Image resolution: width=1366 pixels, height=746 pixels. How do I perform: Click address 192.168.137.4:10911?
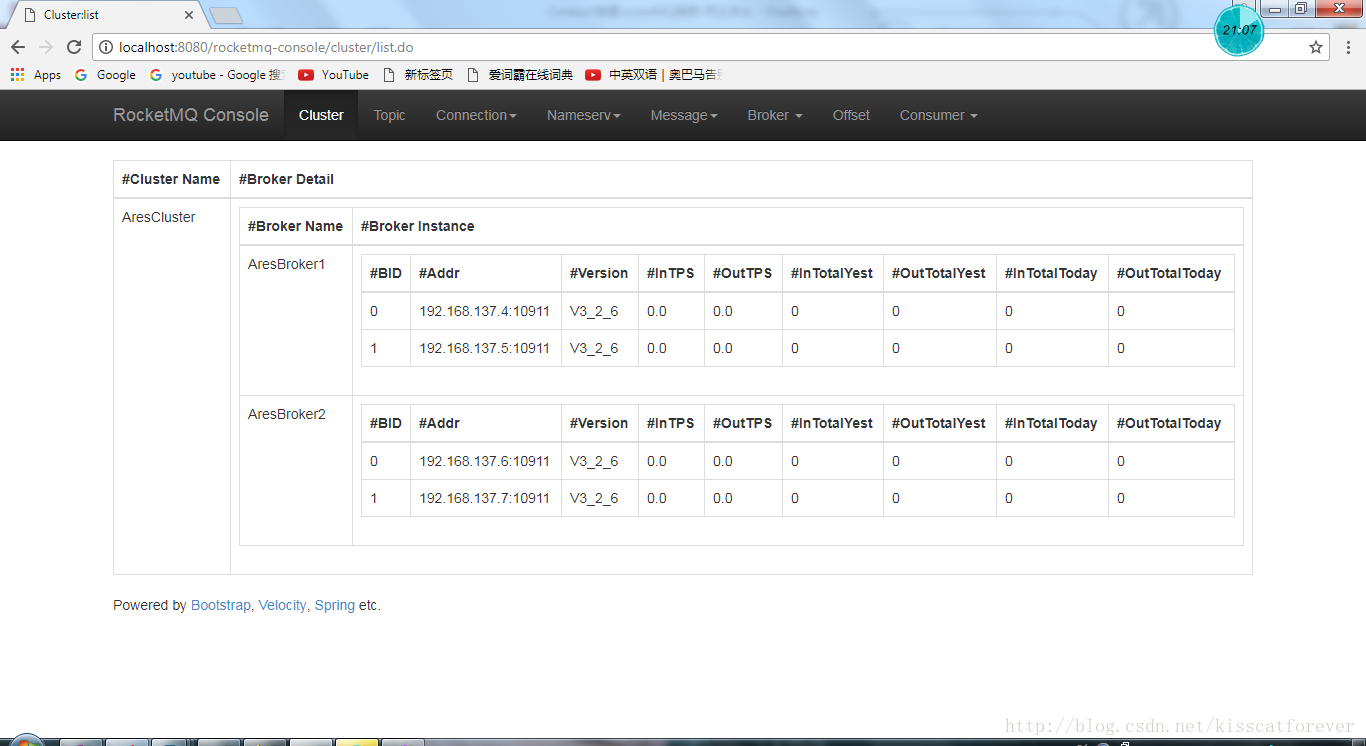484,311
